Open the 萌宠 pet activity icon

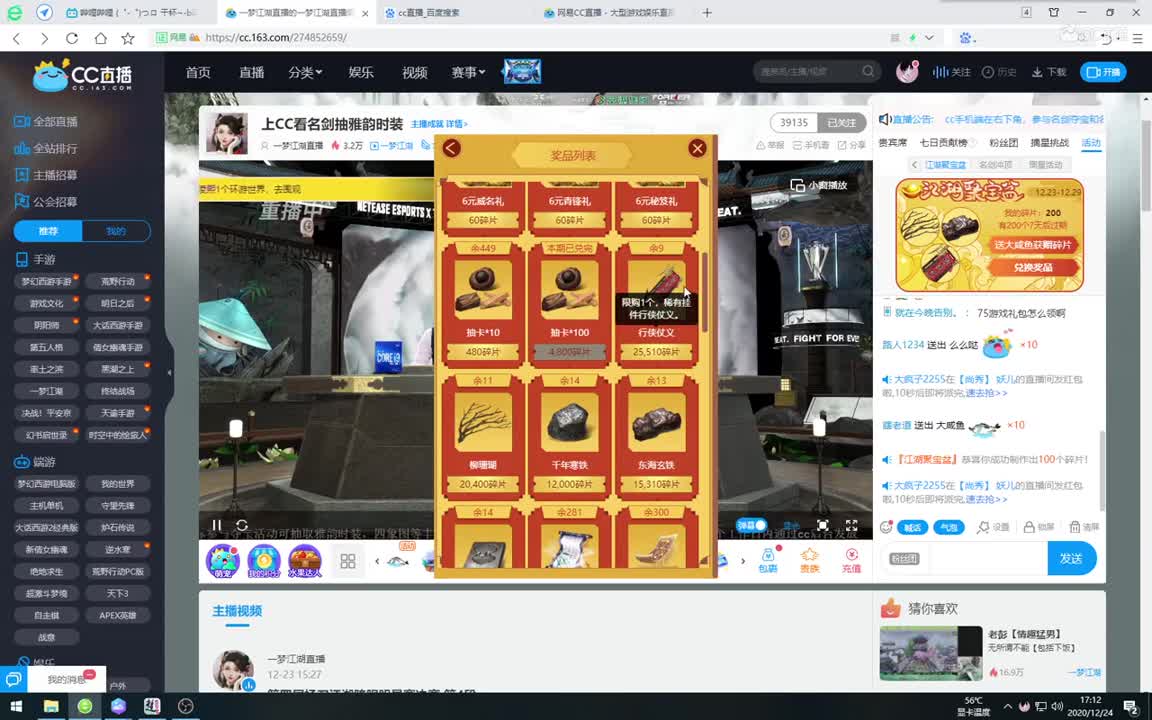pyautogui.click(x=223, y=561)
